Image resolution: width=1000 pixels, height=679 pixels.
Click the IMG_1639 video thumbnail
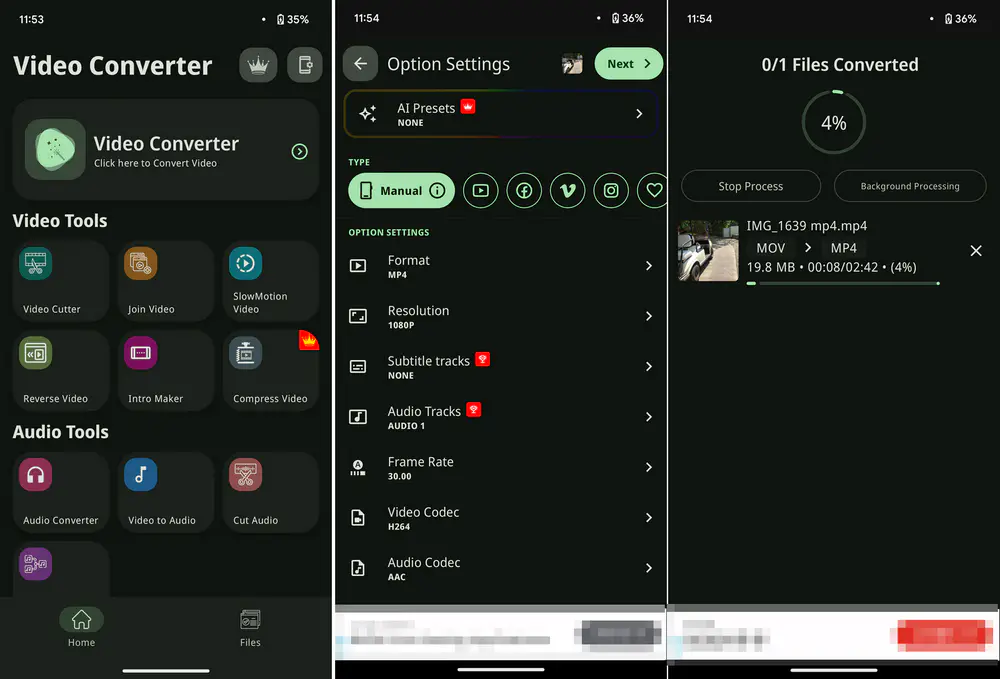pyautogui.click(x=708, y=250)
